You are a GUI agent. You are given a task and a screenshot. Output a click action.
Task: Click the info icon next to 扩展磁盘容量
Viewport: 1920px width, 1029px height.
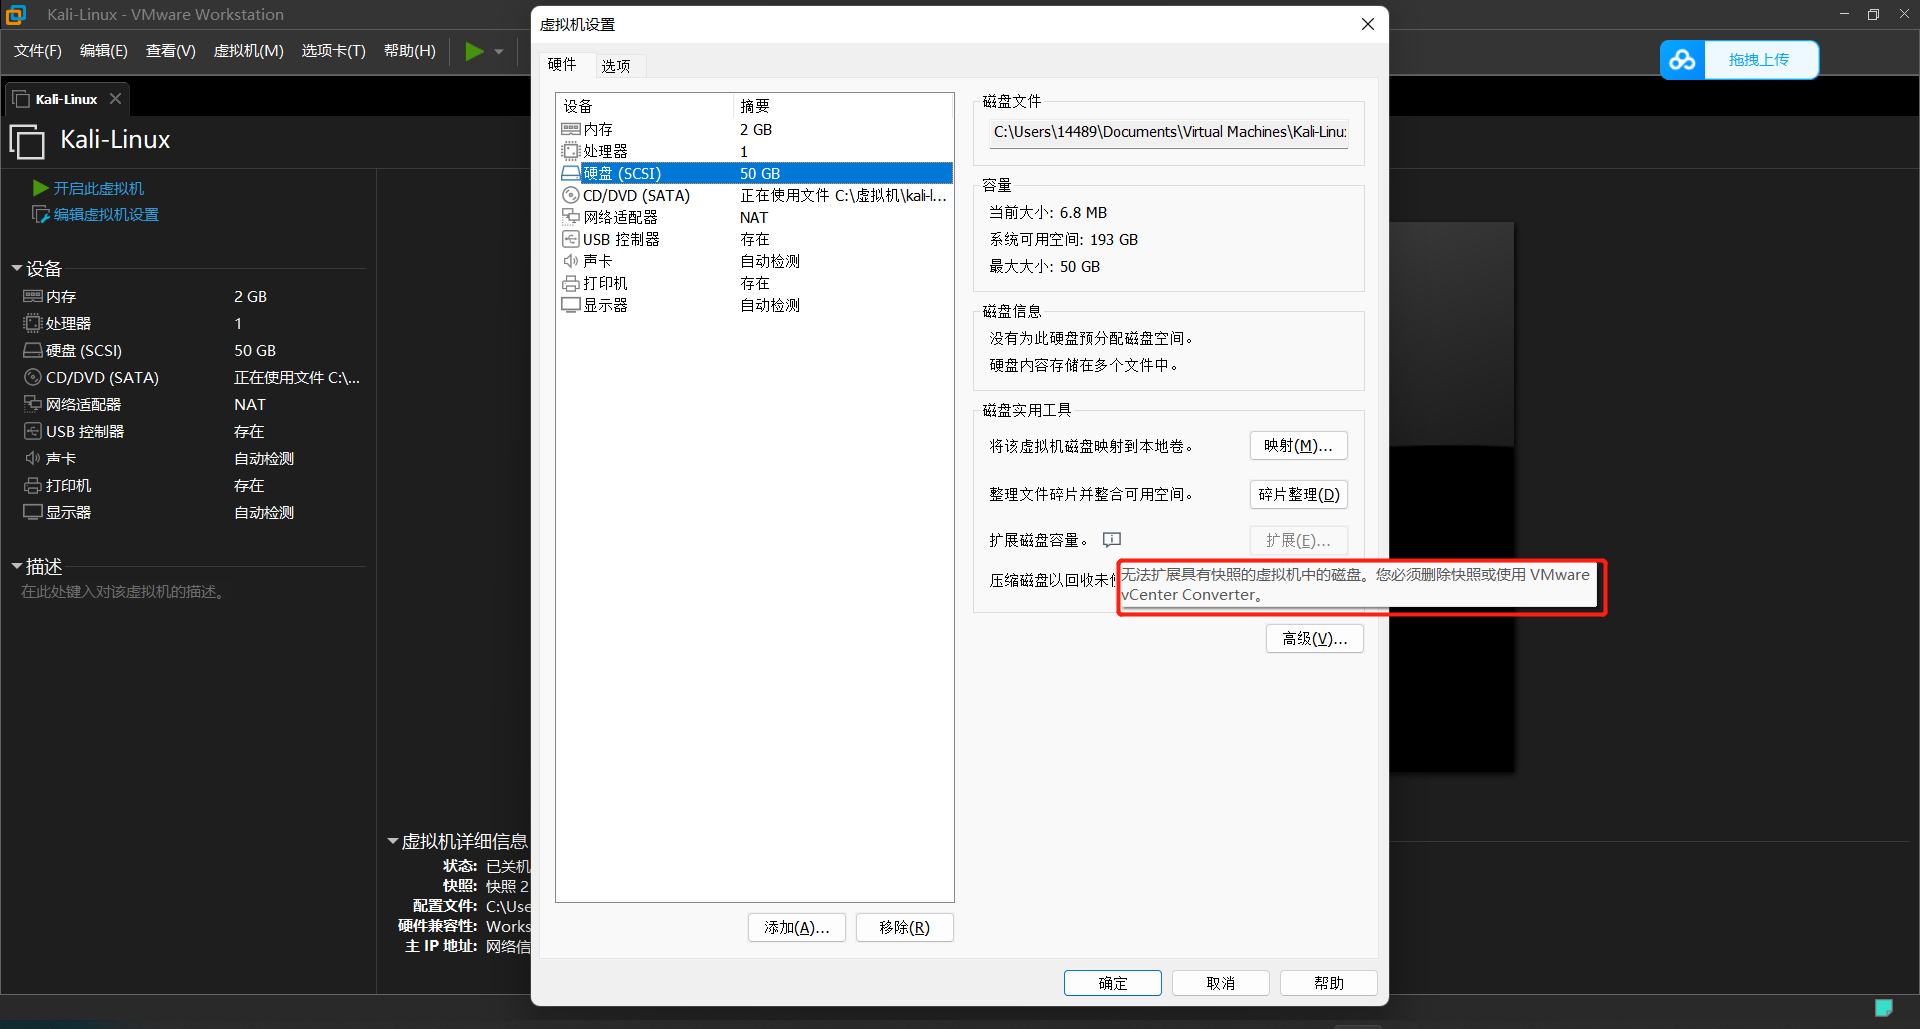(1112, 540)
